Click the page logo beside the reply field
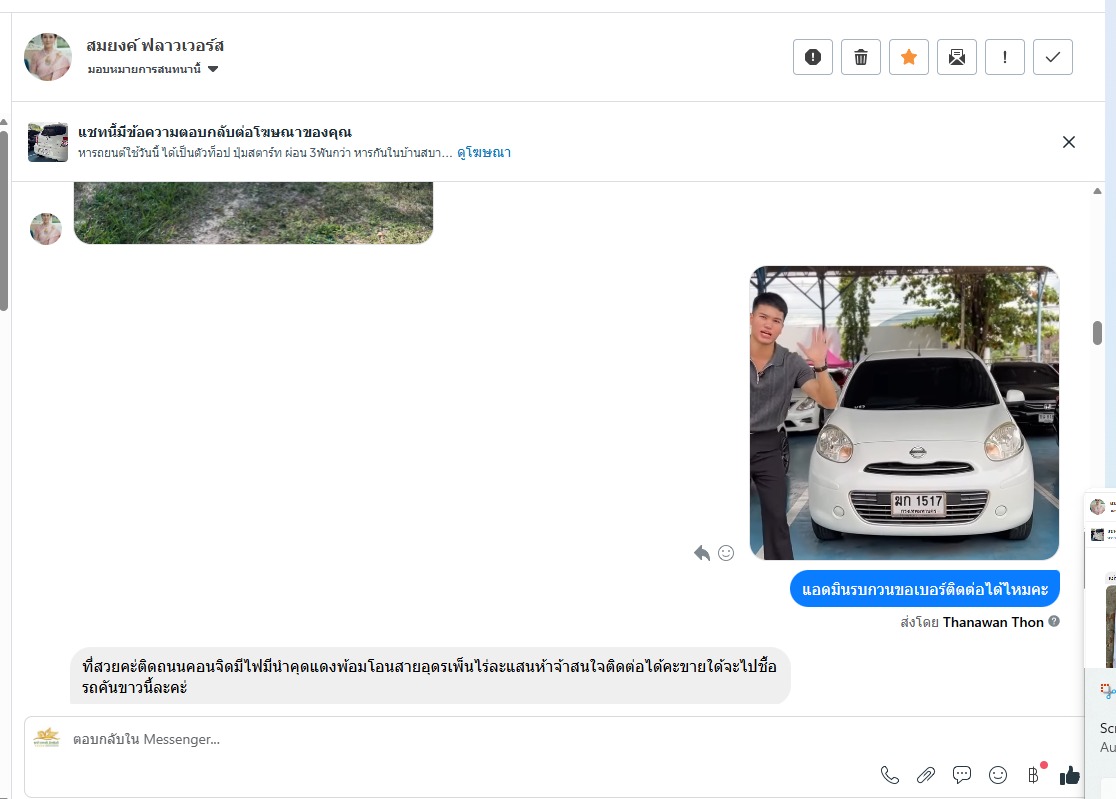Image resolution: width=1116 pixels, height=799 pixels. (x=47, y=737)
